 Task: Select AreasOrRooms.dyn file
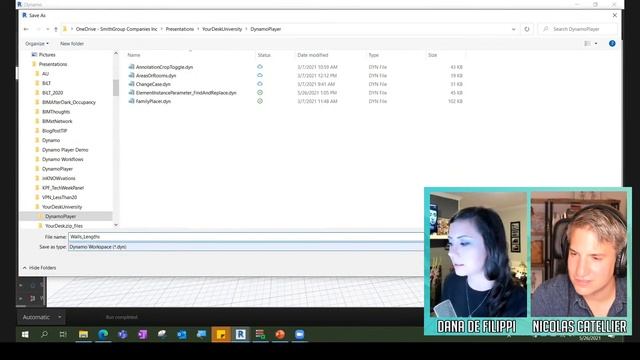pyautogui.click(x=156, y=76)
